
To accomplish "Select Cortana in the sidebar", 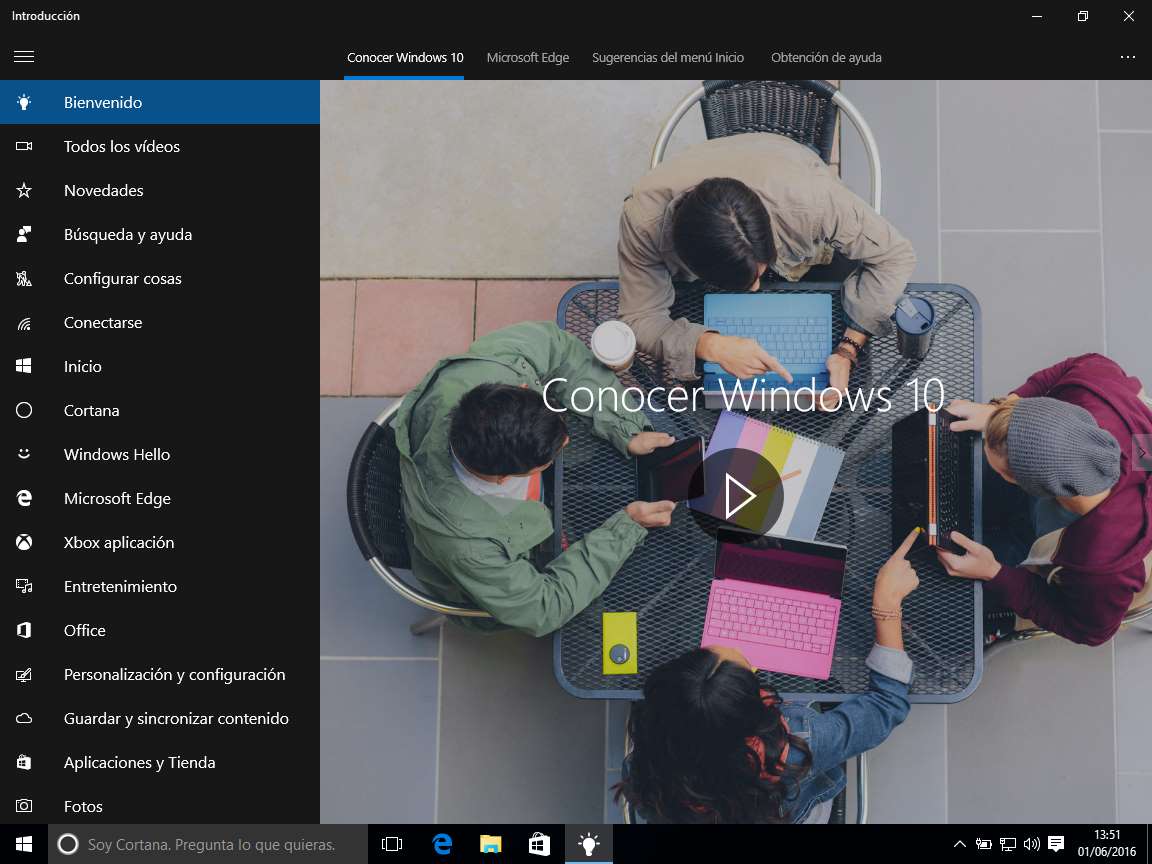I will 159,410.
